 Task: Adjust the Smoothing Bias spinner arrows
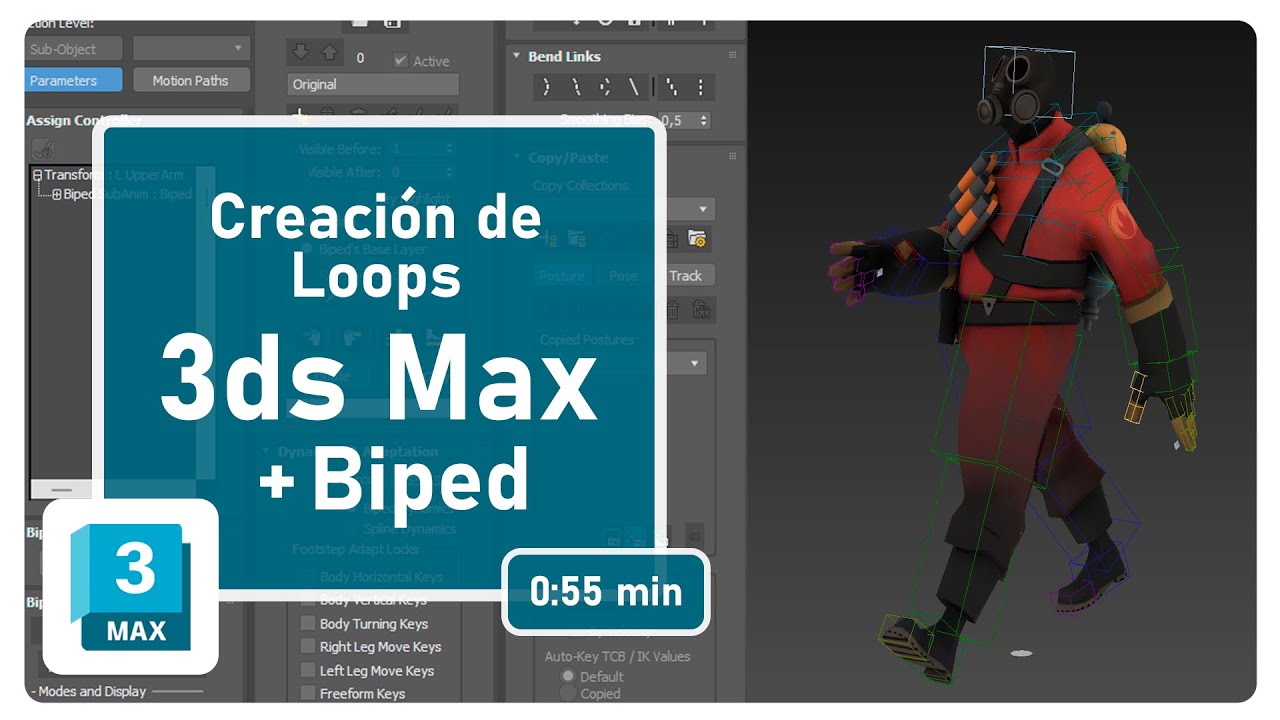[x=704, y=120]
